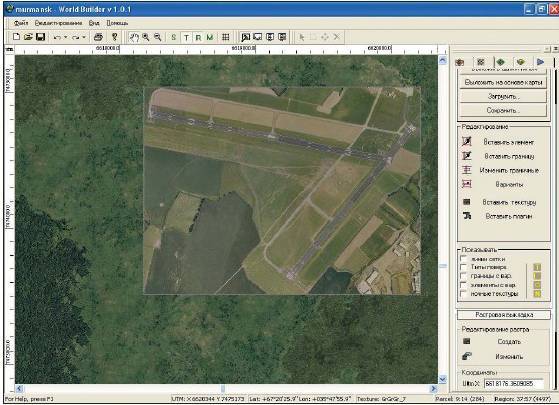The image size is (559, 405).
Task: Click the vertical scrollbar down arrow
Action: pyautogui.click(x=442, y=379)
